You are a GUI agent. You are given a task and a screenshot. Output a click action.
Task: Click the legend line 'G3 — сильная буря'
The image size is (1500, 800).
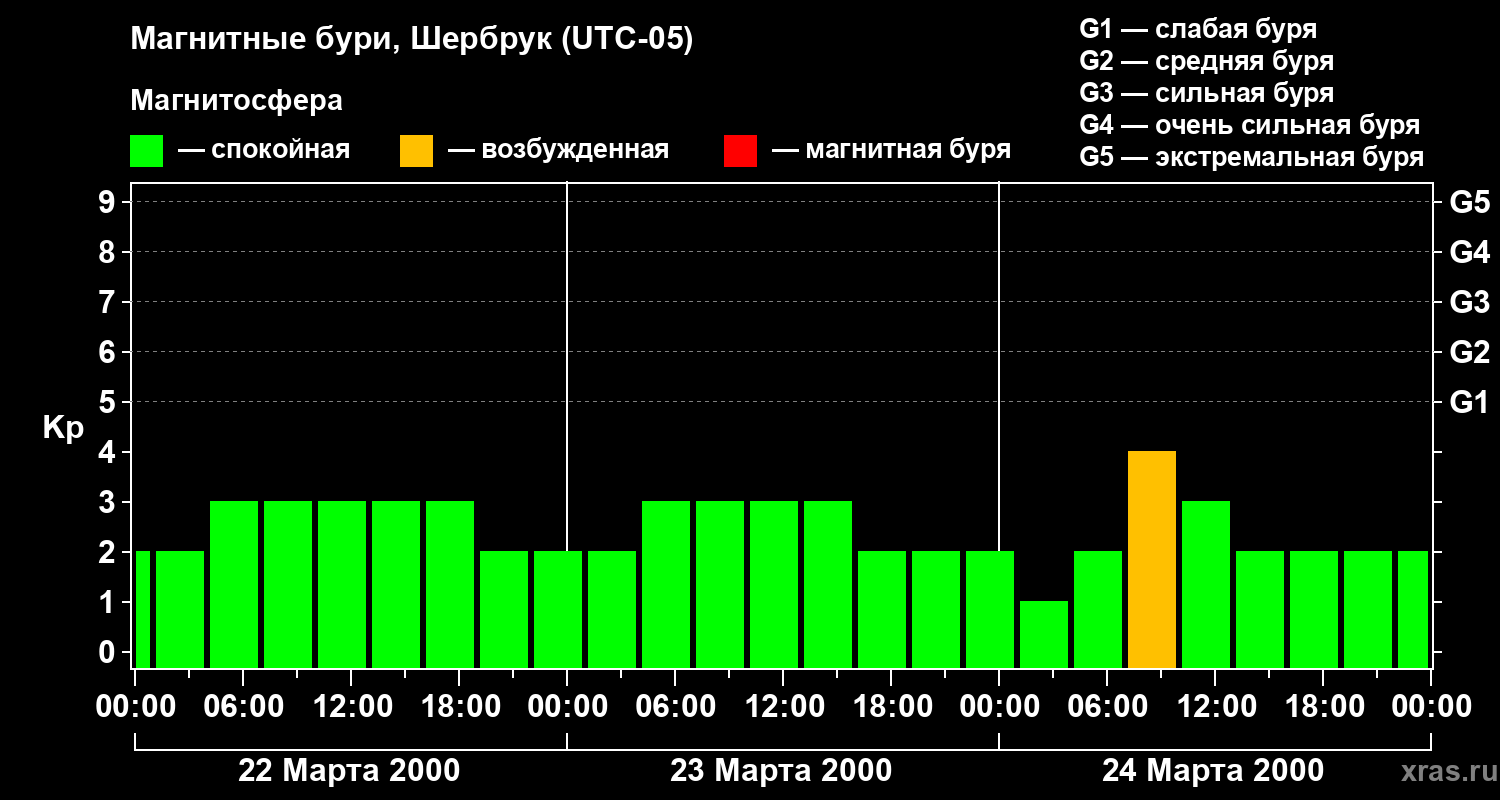(x=1207, y=93)
